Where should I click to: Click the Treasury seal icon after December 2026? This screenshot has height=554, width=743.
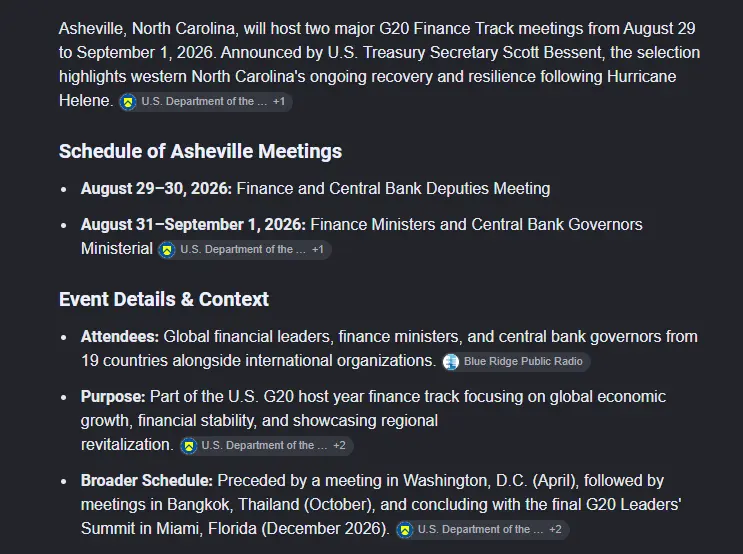pos(405,530)
